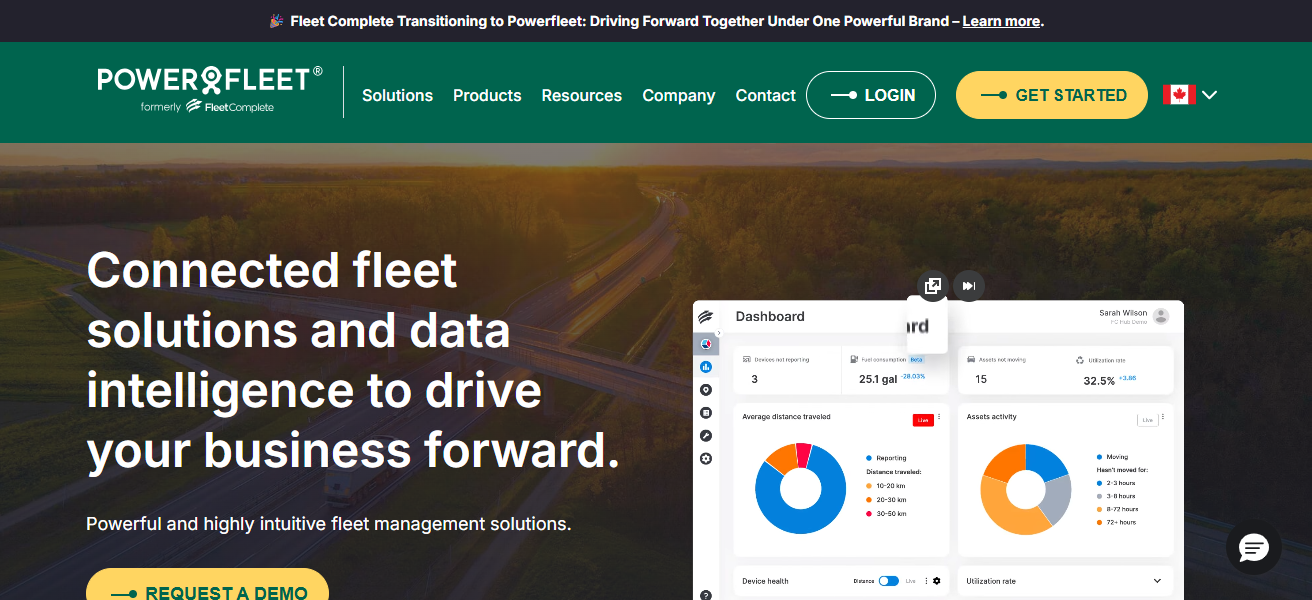The width and height of the screenshot is (1312, 600).
Task: Select the '8-72 hours' legend entry
Action: tap(1117, 509)
